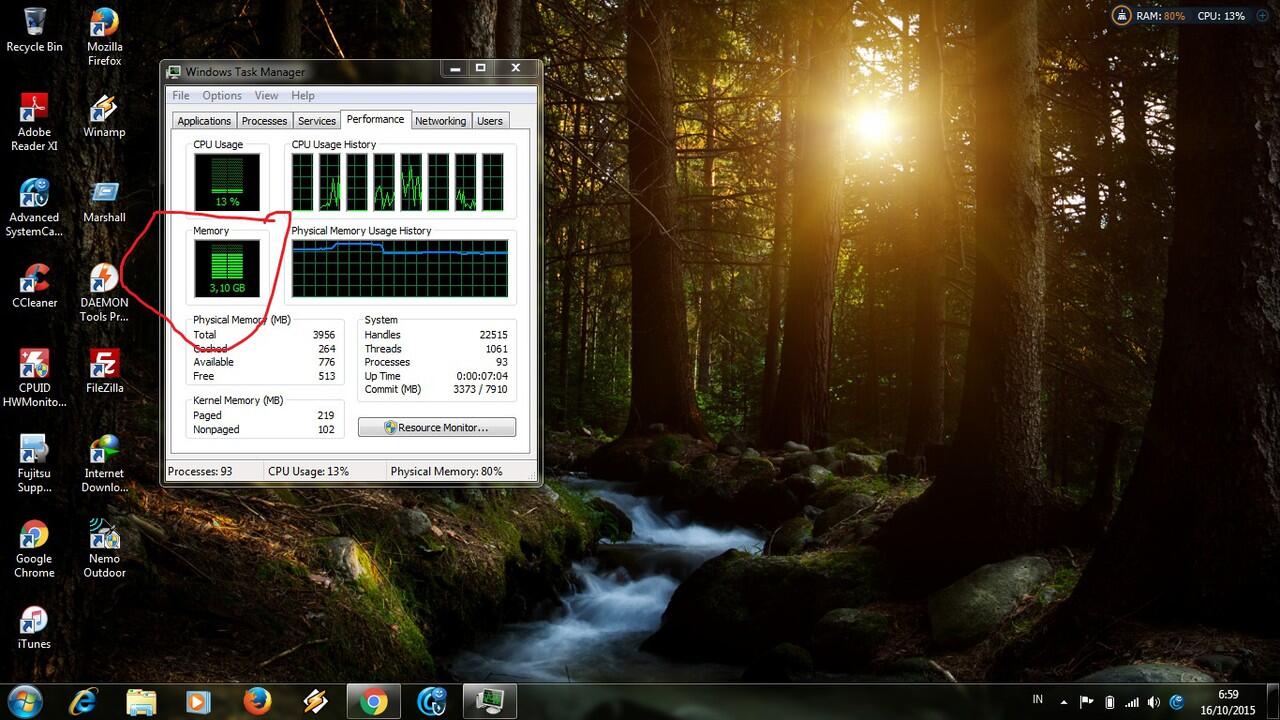Launch Mozilla Firefox from the desktop

tap(104, 37)
